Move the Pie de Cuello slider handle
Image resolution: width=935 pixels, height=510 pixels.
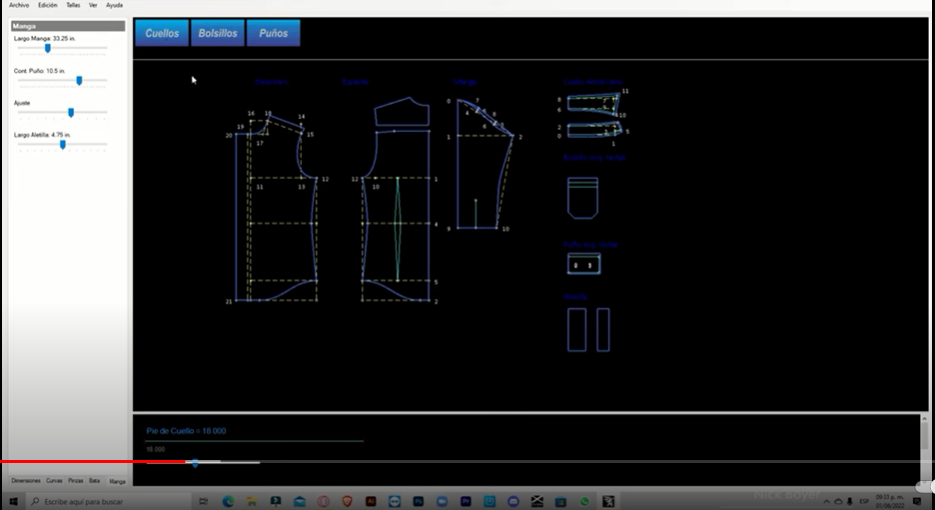click(x=195, y=462)
